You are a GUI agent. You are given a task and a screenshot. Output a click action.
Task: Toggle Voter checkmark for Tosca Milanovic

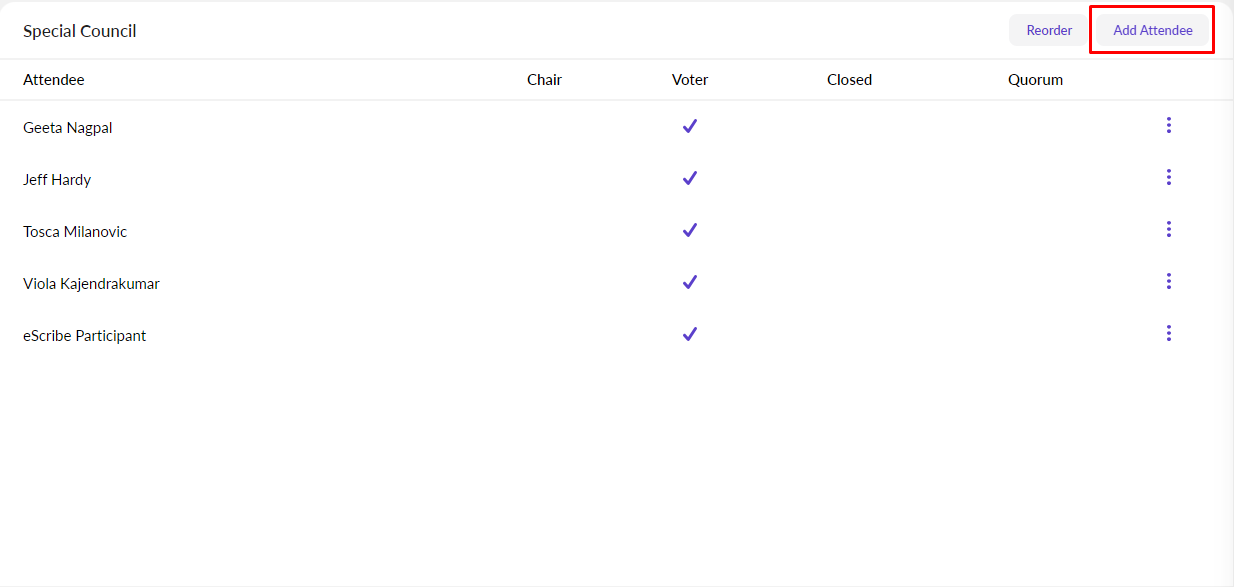tap(689, 230)
